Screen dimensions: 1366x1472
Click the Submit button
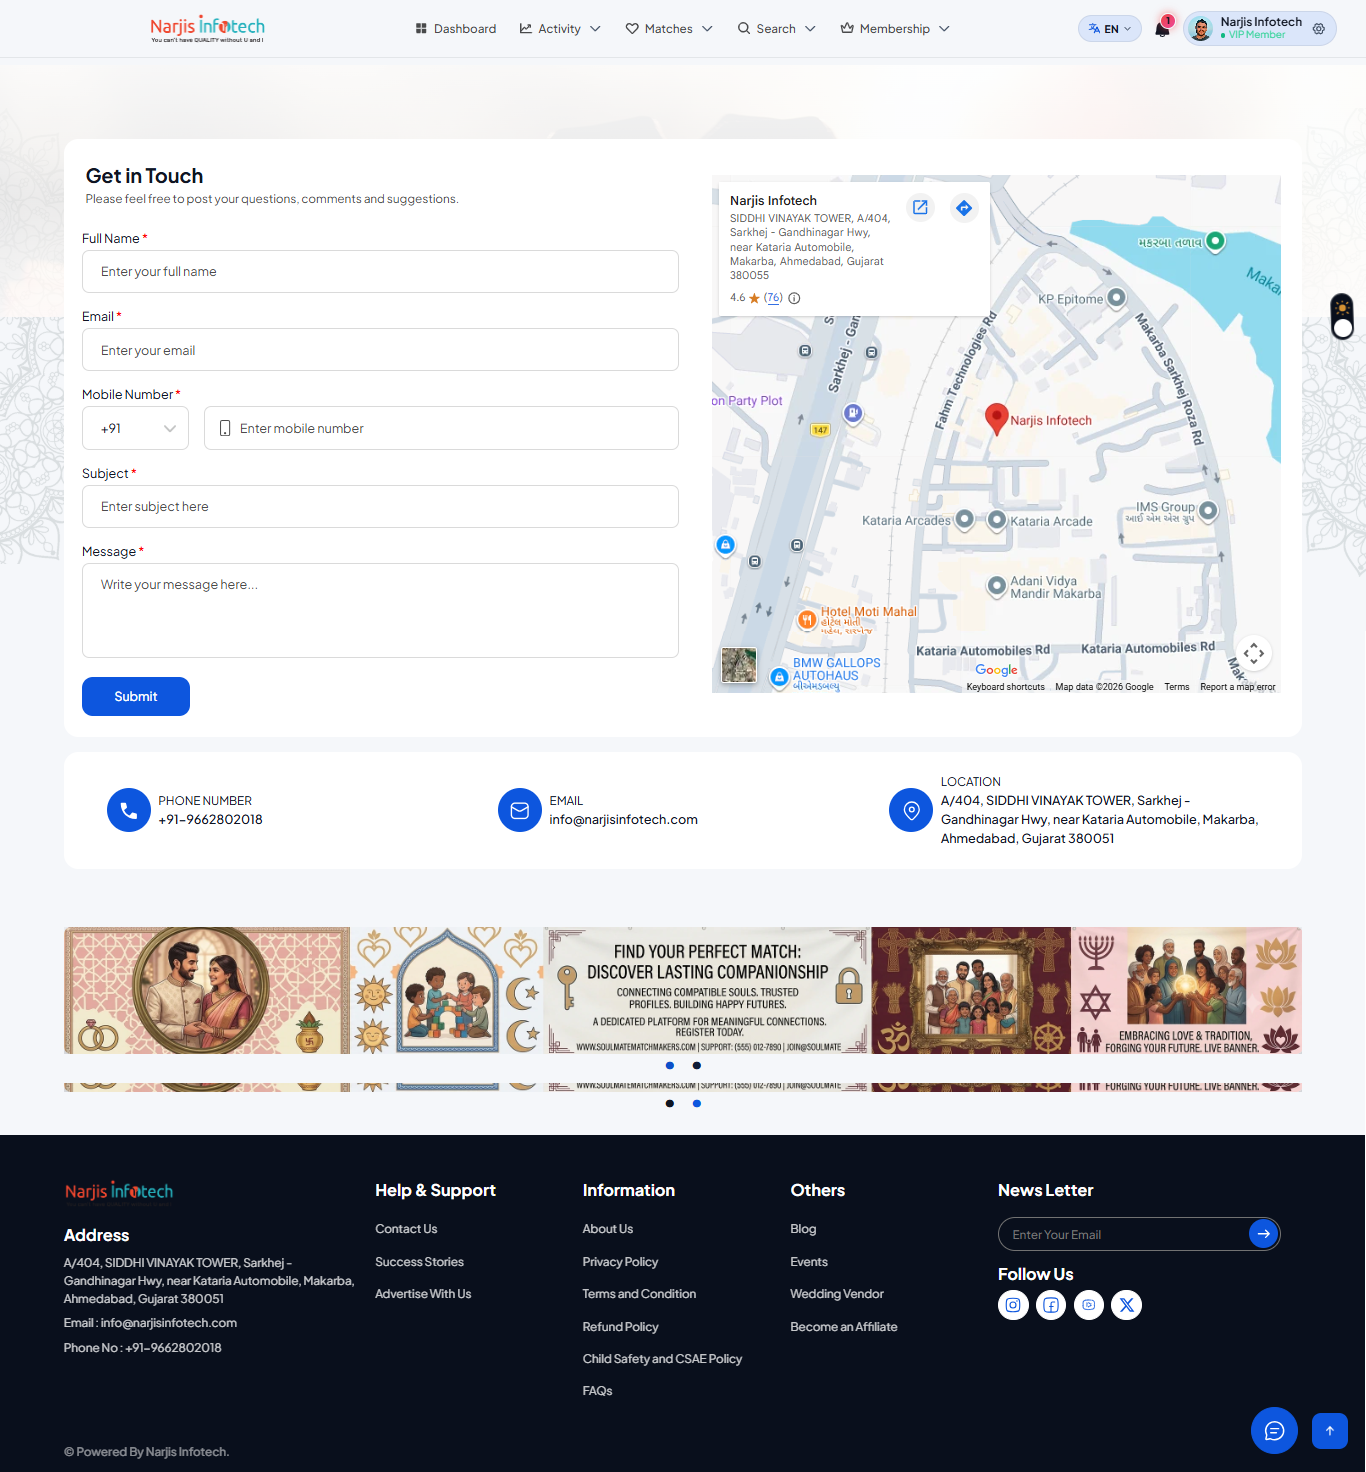(x=136, y=697)
